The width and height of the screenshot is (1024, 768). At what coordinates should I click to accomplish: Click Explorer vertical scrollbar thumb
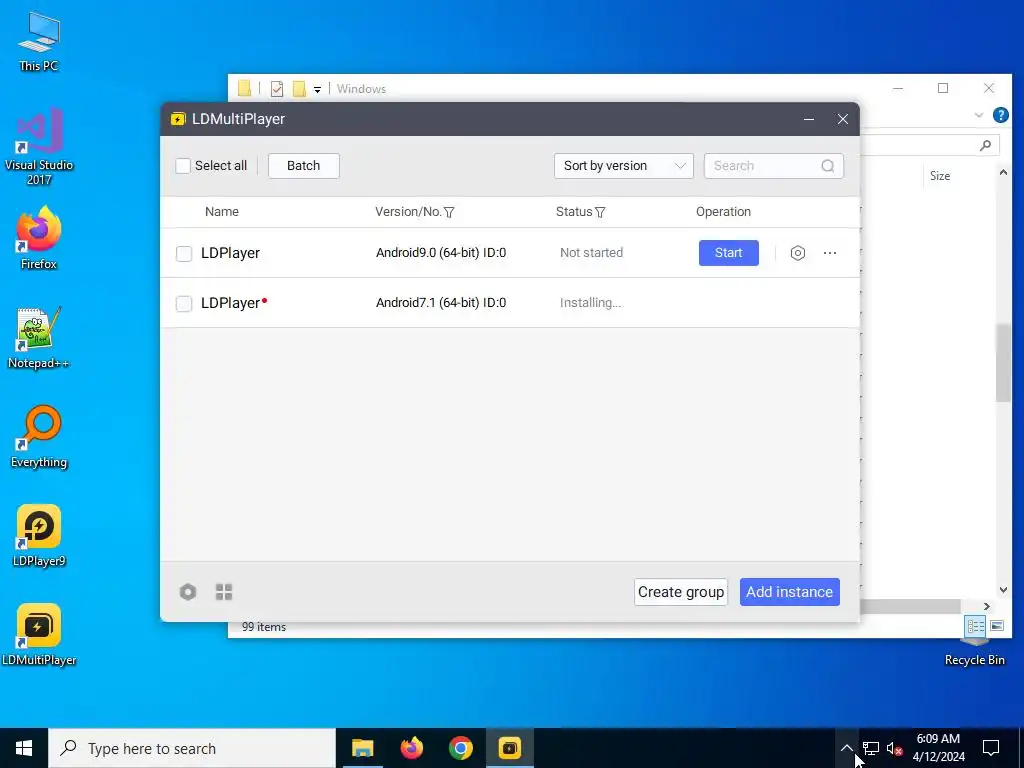coord(1003,362)
